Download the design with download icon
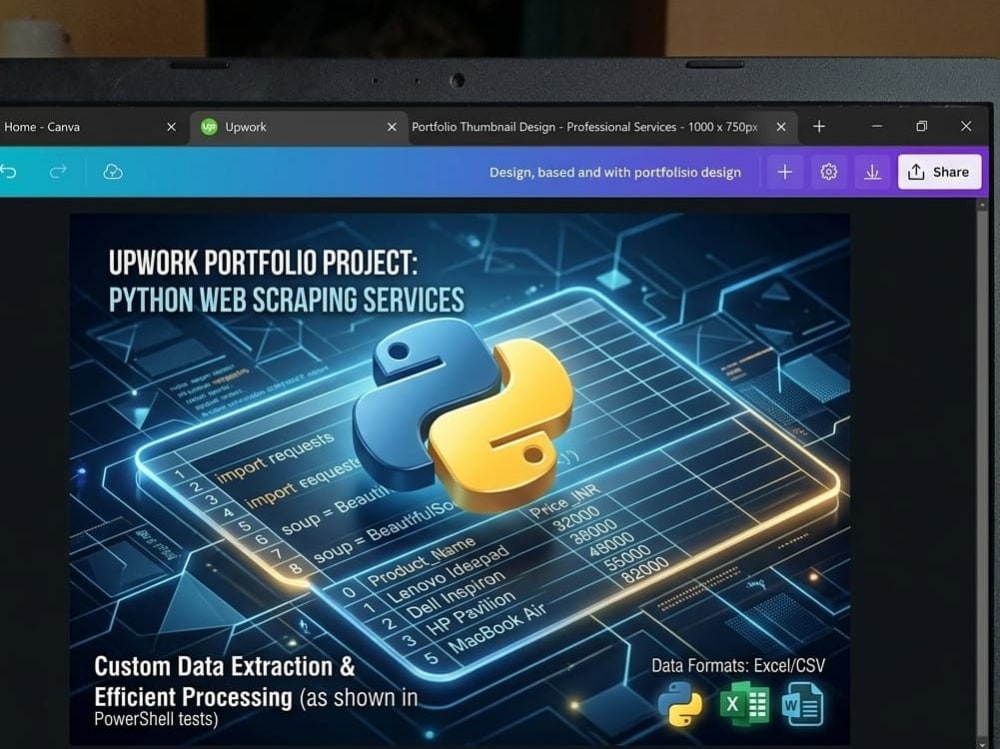 click(872, 172)
